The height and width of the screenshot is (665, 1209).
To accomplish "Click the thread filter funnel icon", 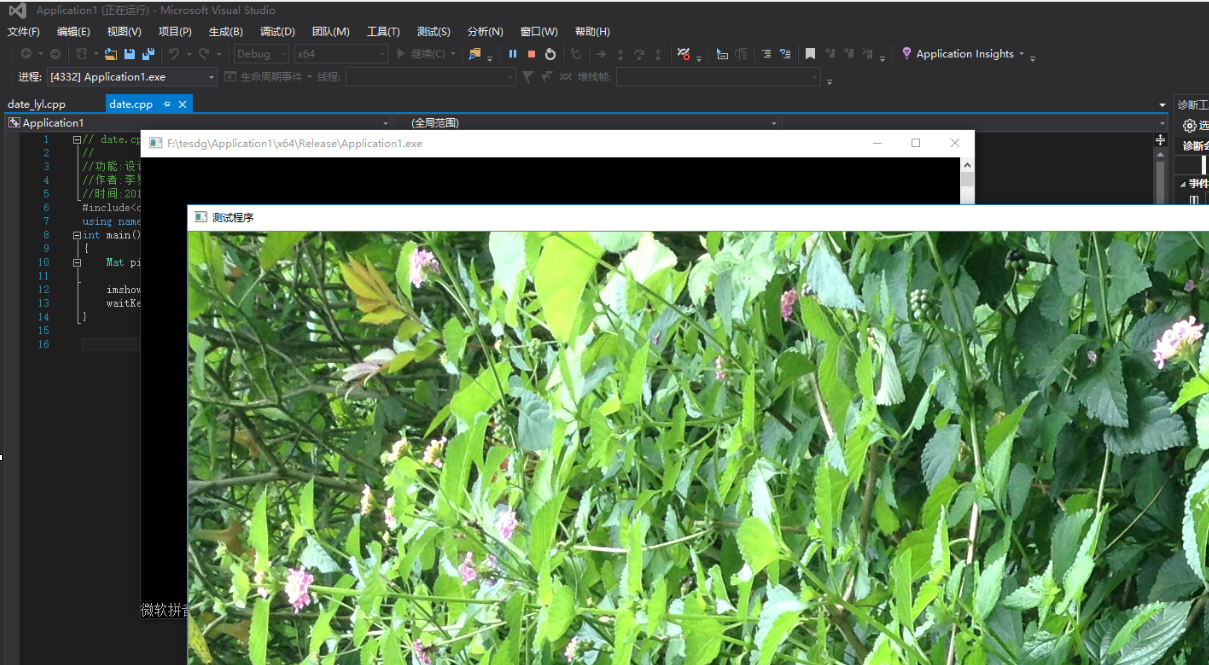I will point(528,77).
